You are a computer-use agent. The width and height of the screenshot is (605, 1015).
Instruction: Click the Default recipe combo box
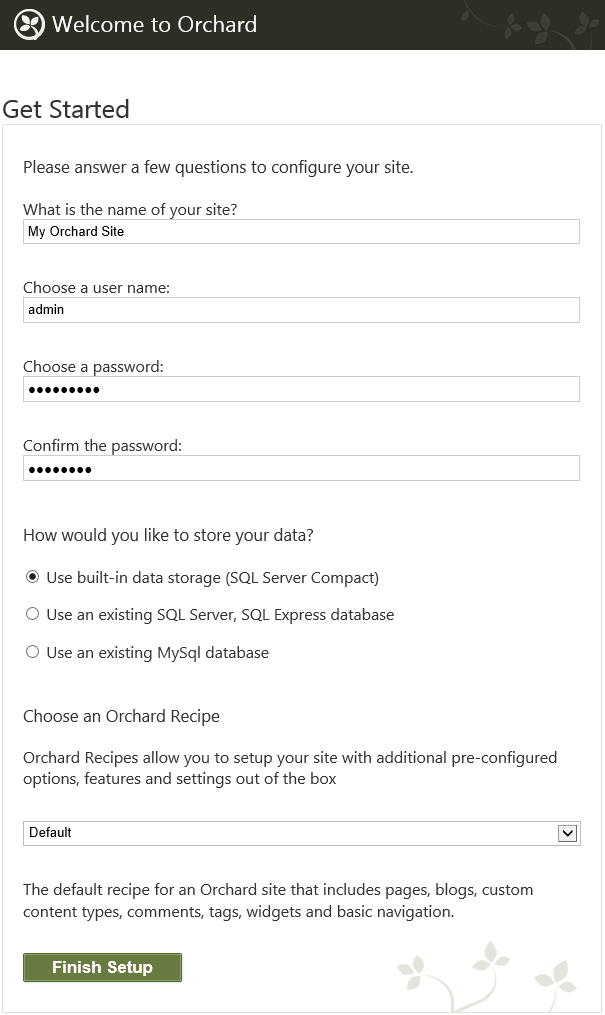pos(302,833)
